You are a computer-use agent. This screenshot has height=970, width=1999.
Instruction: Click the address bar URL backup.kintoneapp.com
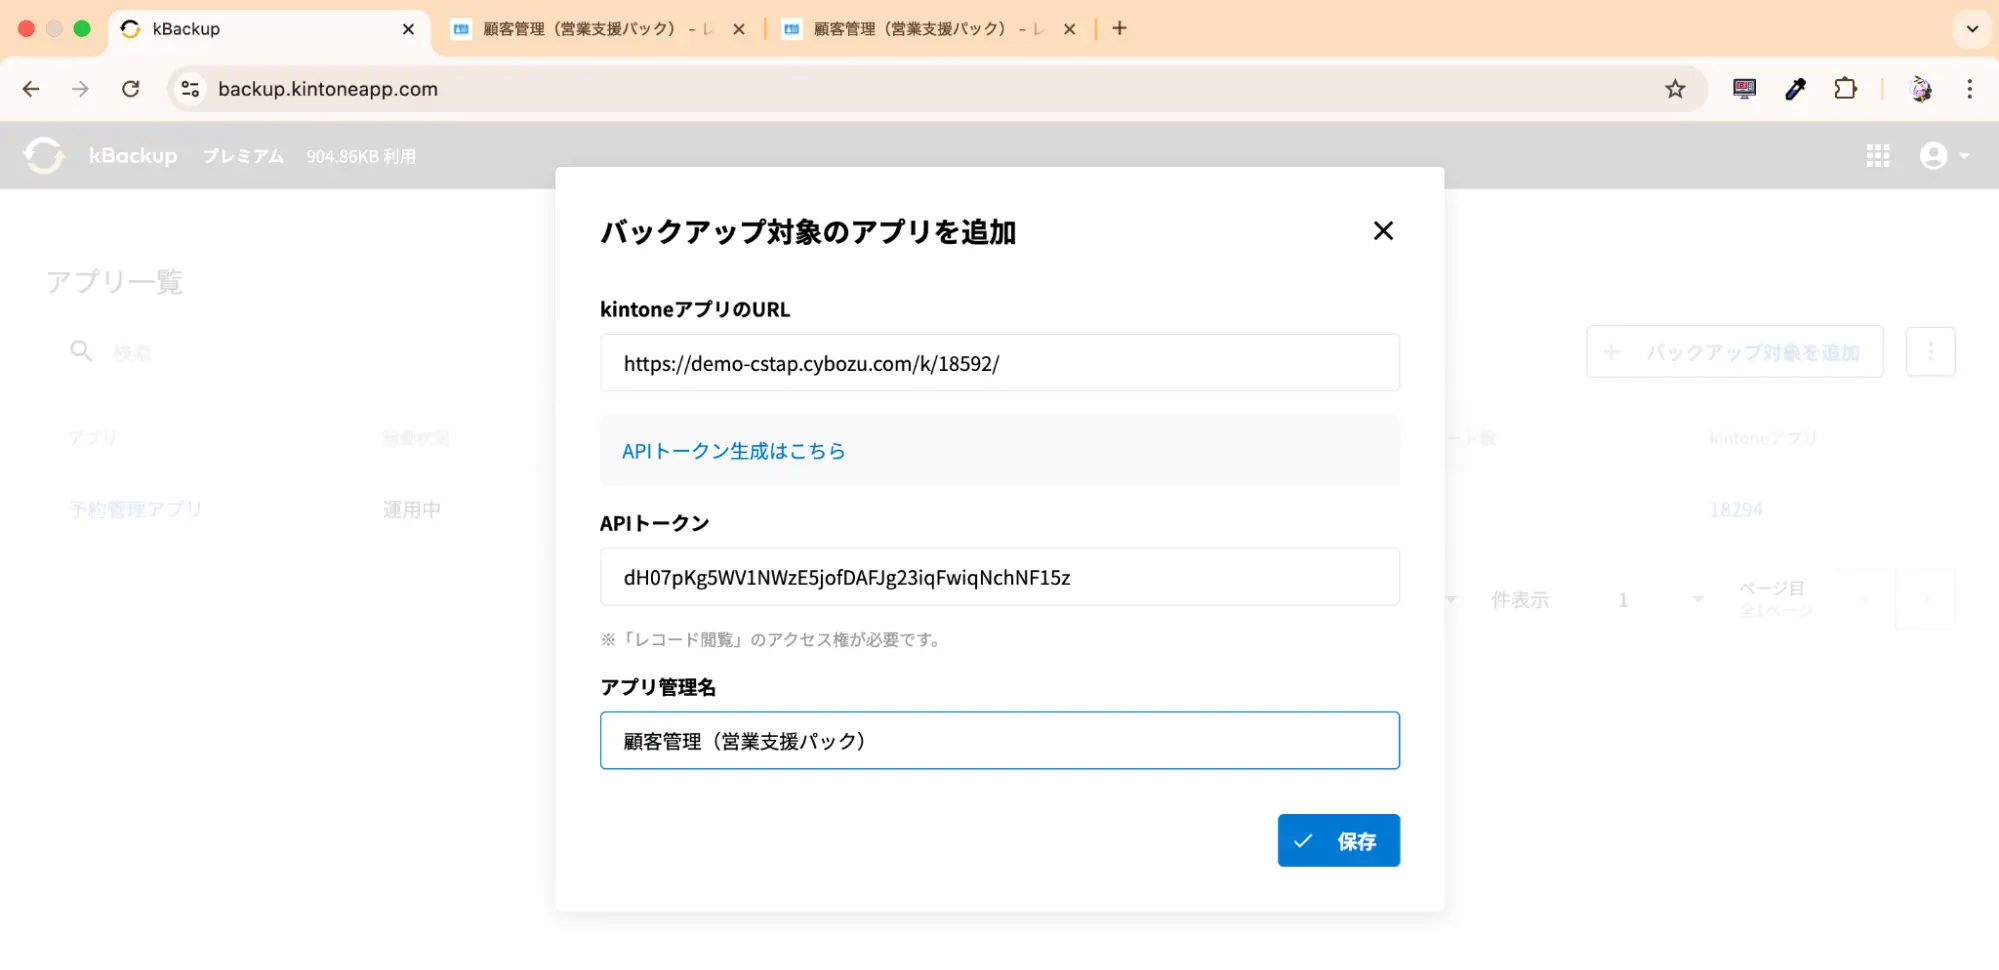pos(328,89)
